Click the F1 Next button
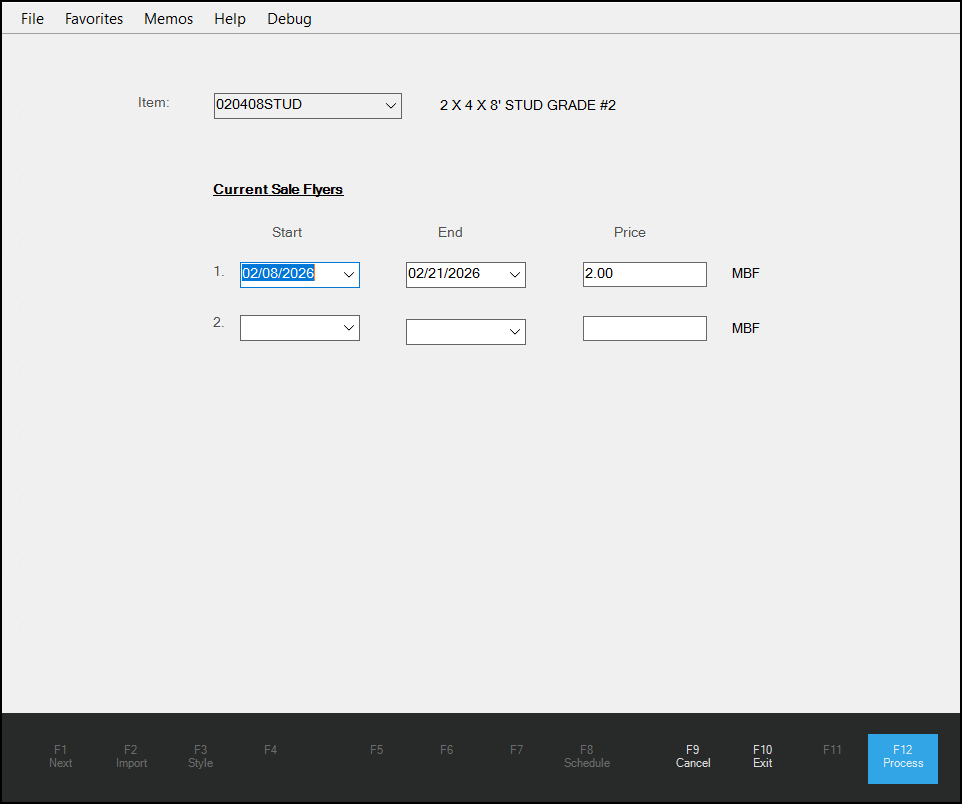 pyautogui.click(x=60, y=756)
